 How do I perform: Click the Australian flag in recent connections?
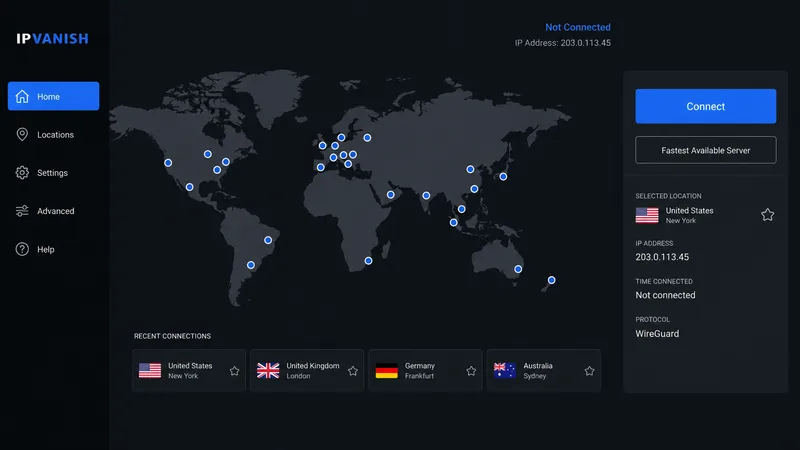[x=505, y=370]
